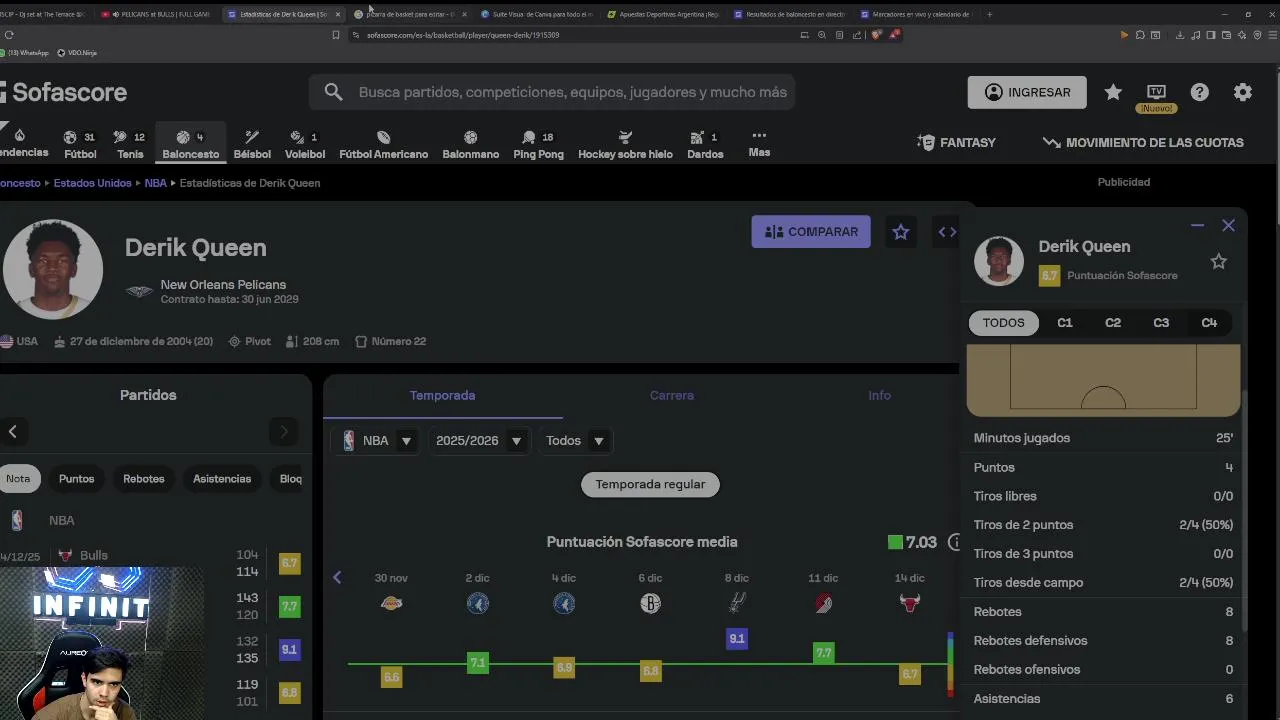
Task: Open the help question mark icon
Action: [1199, 92]
